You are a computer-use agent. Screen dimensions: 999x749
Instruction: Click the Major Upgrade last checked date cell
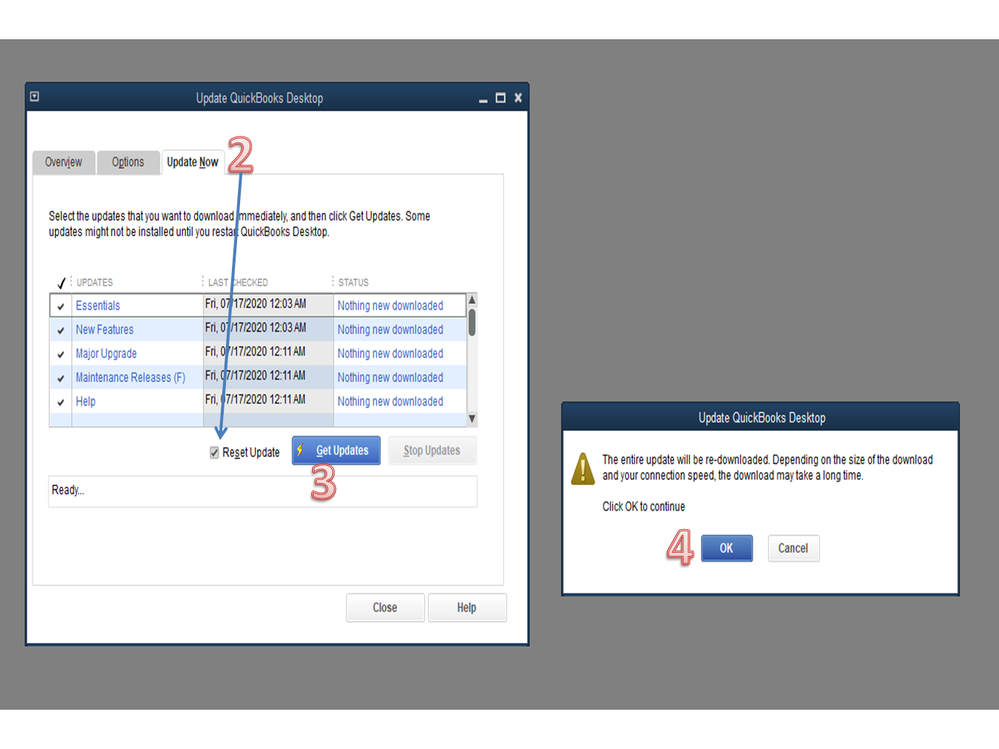coord(268,353)
